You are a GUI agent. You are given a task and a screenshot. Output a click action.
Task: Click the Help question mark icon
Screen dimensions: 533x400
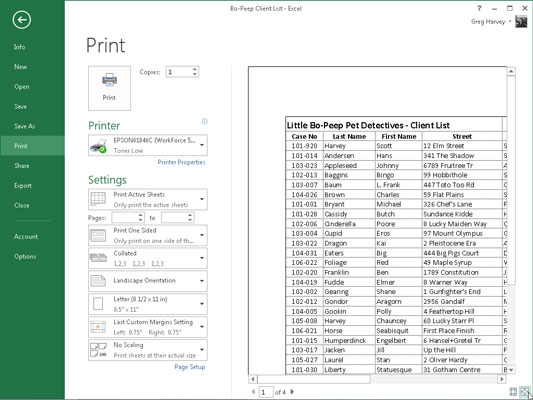[479, 8]
